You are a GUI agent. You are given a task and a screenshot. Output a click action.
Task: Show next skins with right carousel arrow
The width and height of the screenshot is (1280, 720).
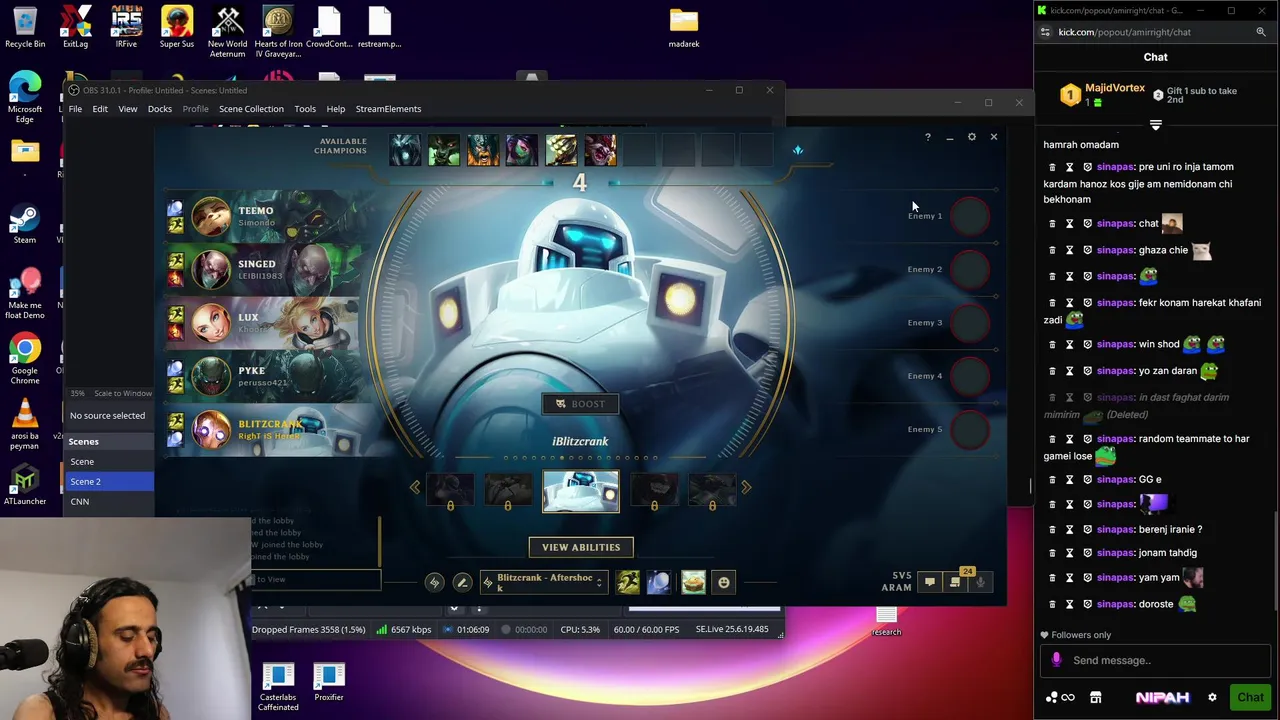click(745, 487)
